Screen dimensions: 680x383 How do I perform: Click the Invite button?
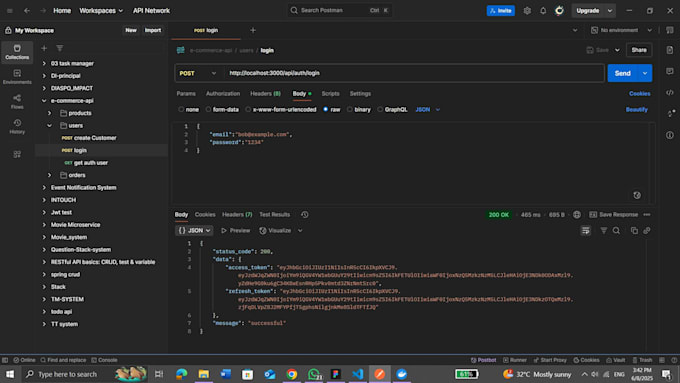[x=500, y=10]
